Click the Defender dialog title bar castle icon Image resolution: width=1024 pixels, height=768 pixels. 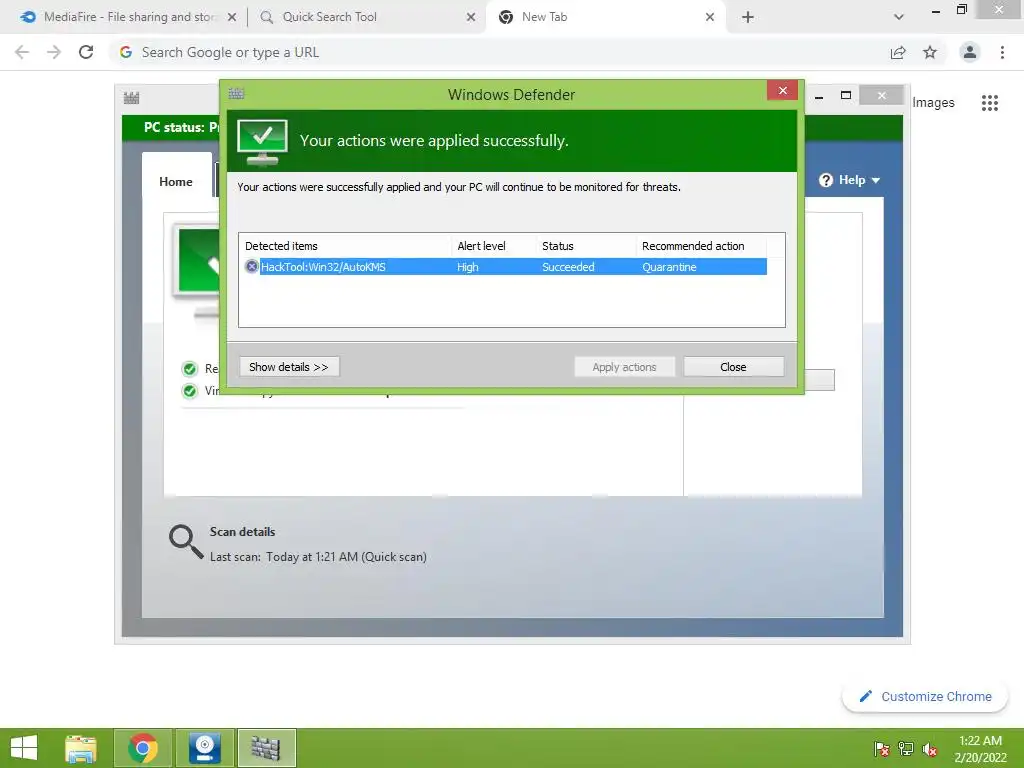(236, 94)
